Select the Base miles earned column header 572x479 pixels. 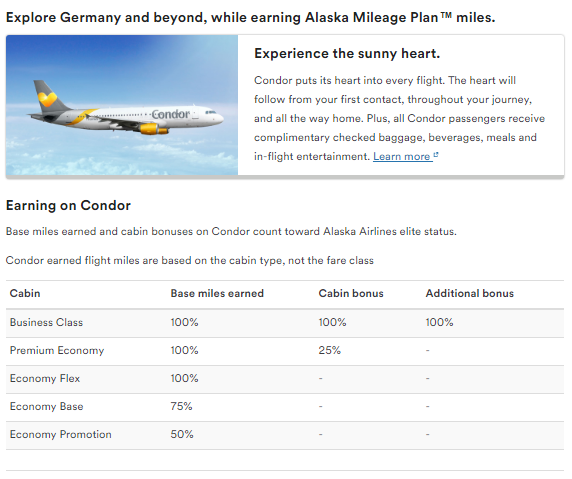click(217, 293)
